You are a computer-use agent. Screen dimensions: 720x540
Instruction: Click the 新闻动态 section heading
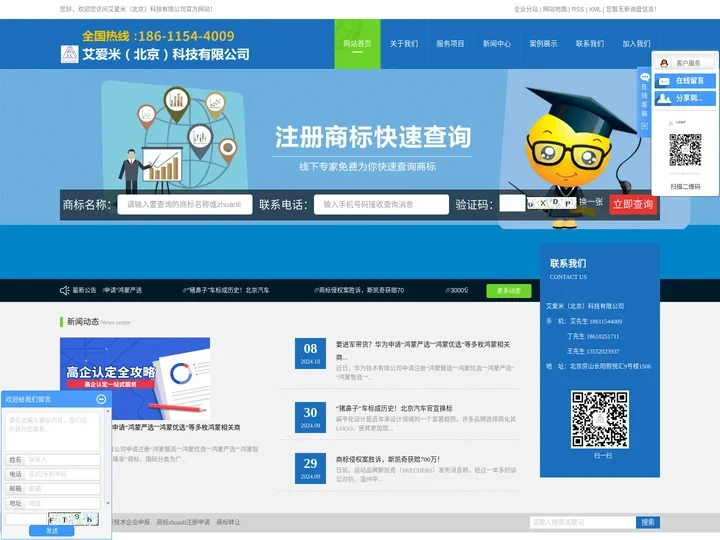tap(83, 322)
